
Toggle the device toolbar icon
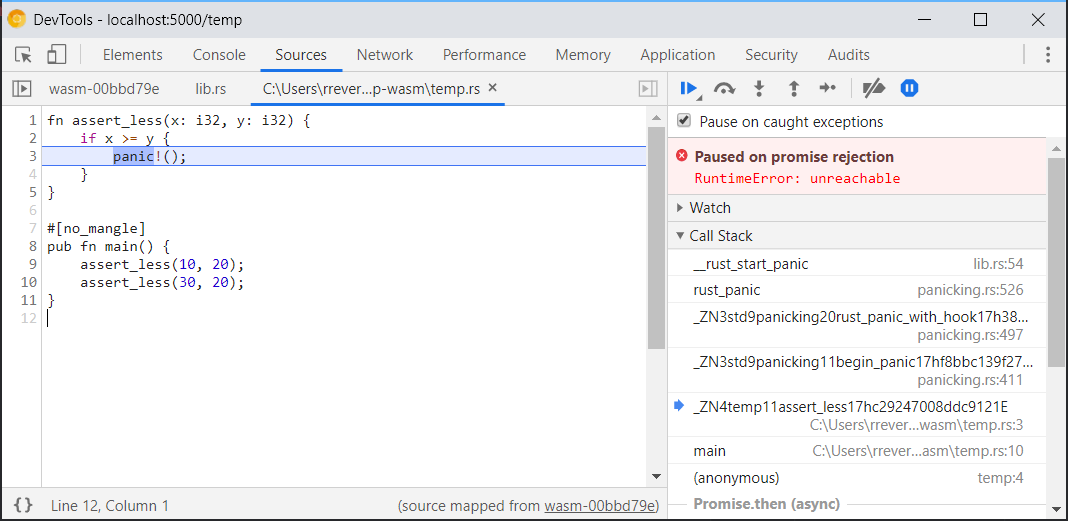point(57,55)
